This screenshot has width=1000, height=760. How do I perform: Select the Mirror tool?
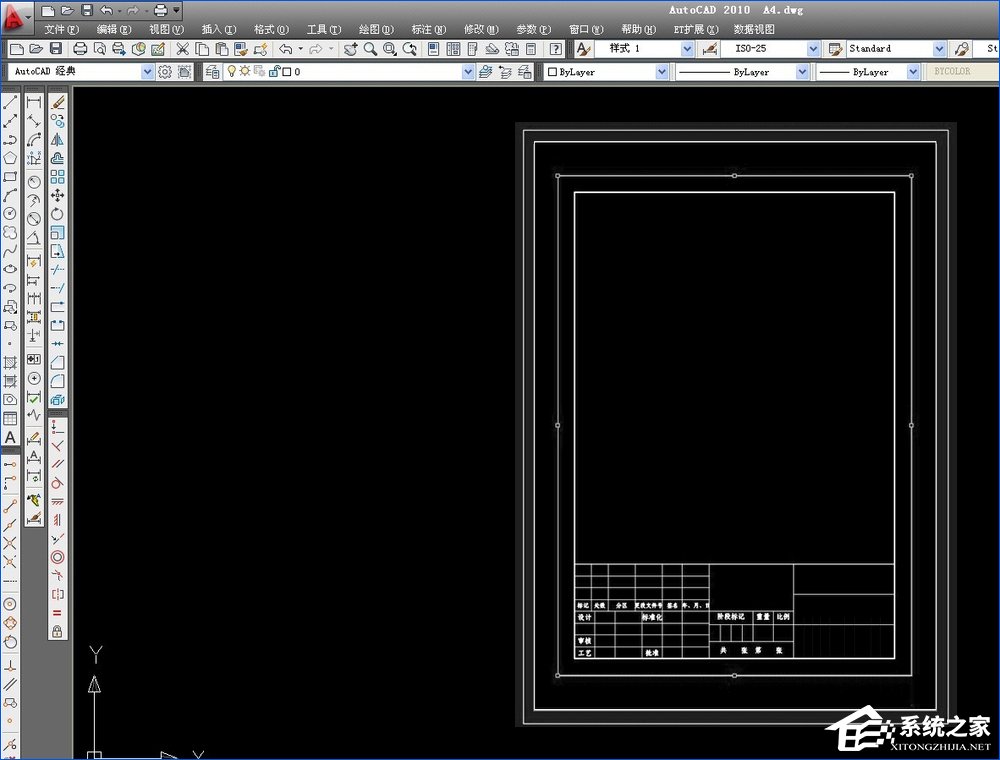[57, 139]
